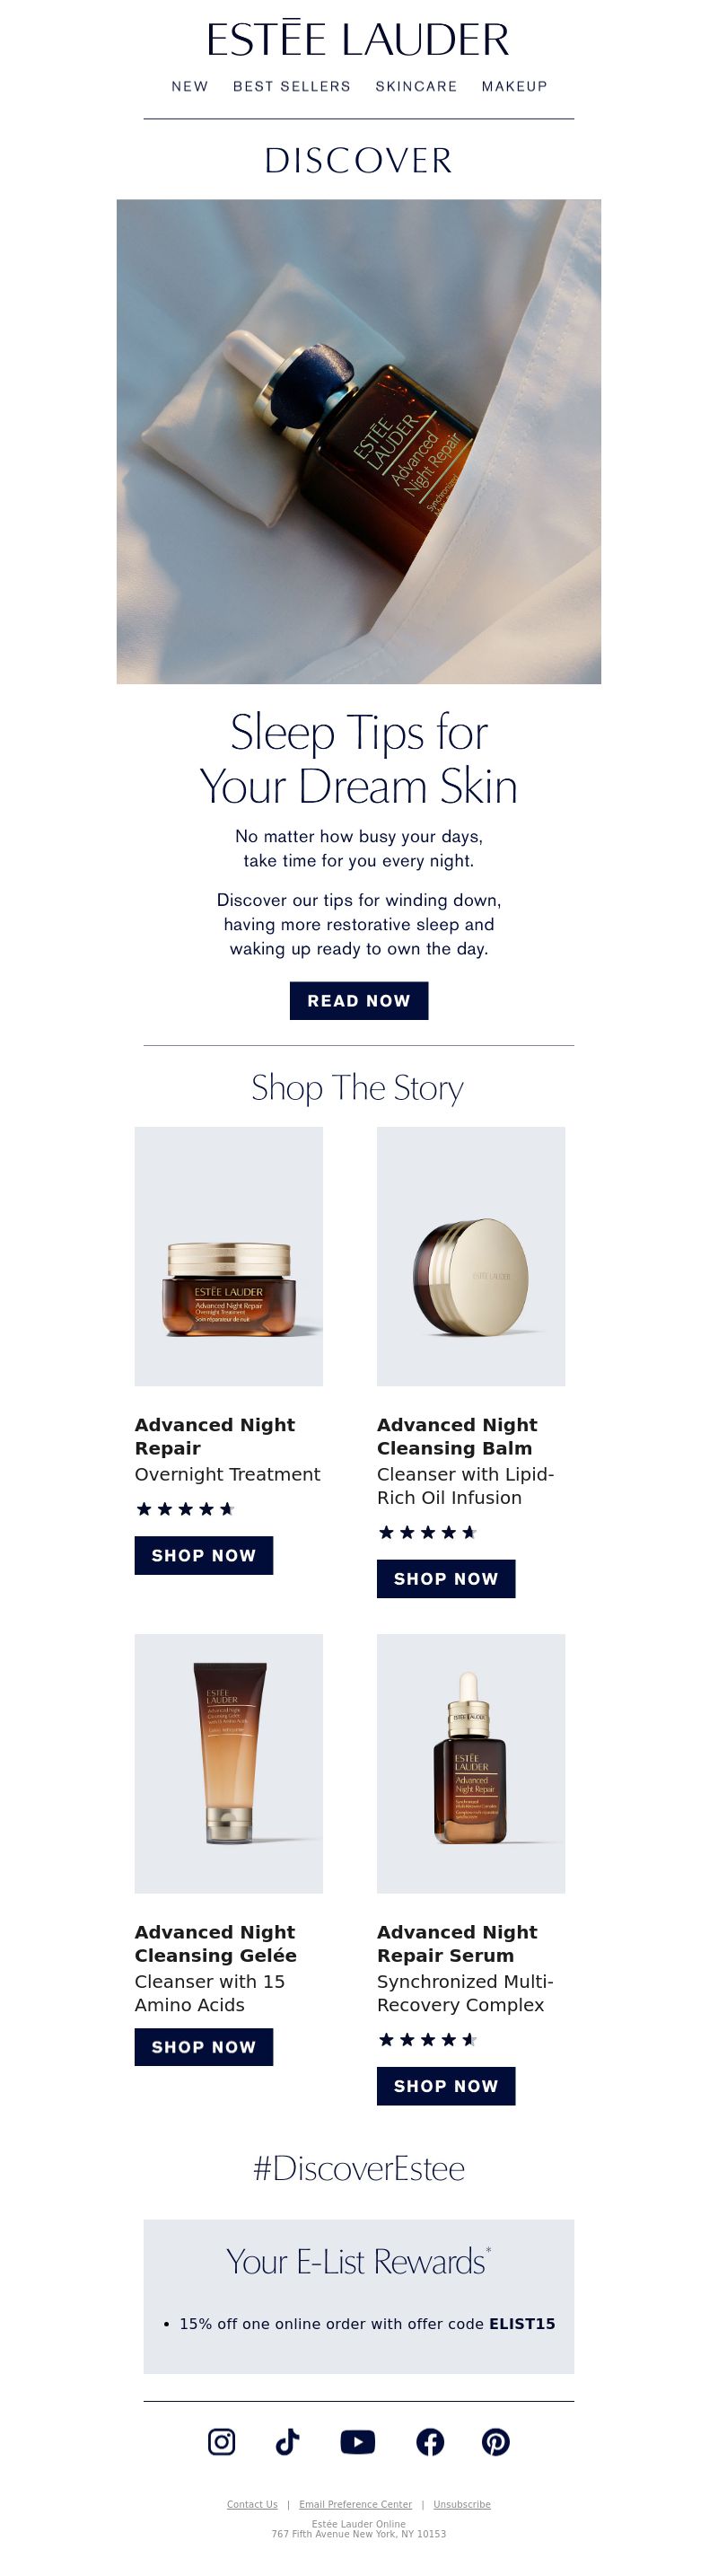Shop now for Cleansing Gelée
The image size is (718, 2576).
pos(204,2046)
